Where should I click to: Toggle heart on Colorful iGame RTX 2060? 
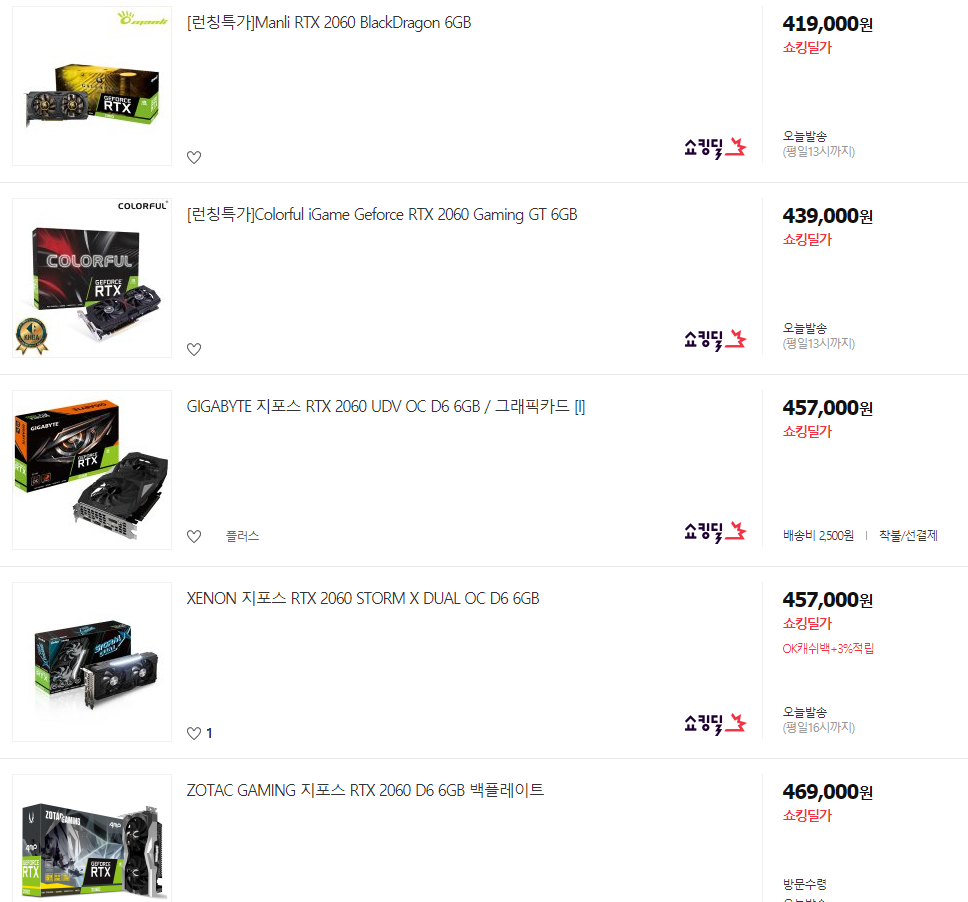pyautogui.click(x=194, y=349)
